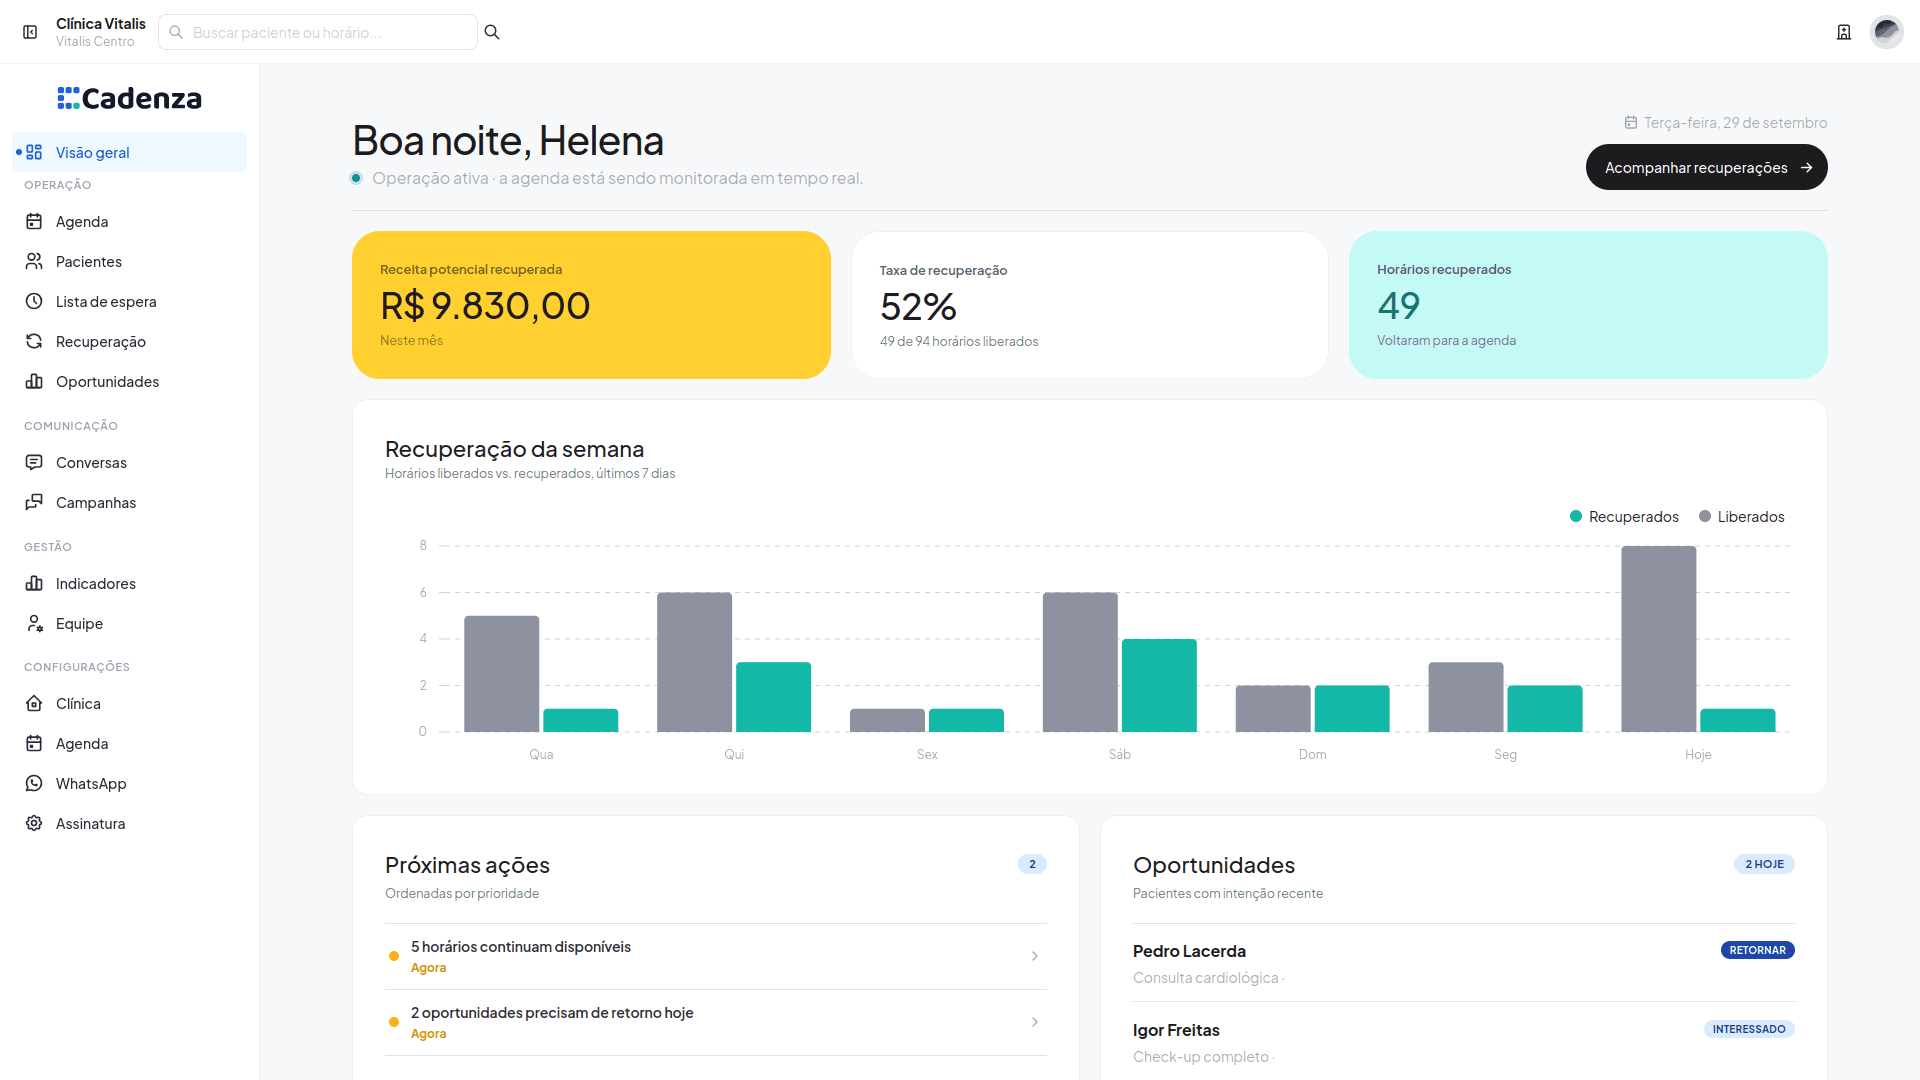Image resolution: width=1920 pixels, height=1080 pixels.
Task: Go to Assinatura settings
Action: [x=130, y=823]
